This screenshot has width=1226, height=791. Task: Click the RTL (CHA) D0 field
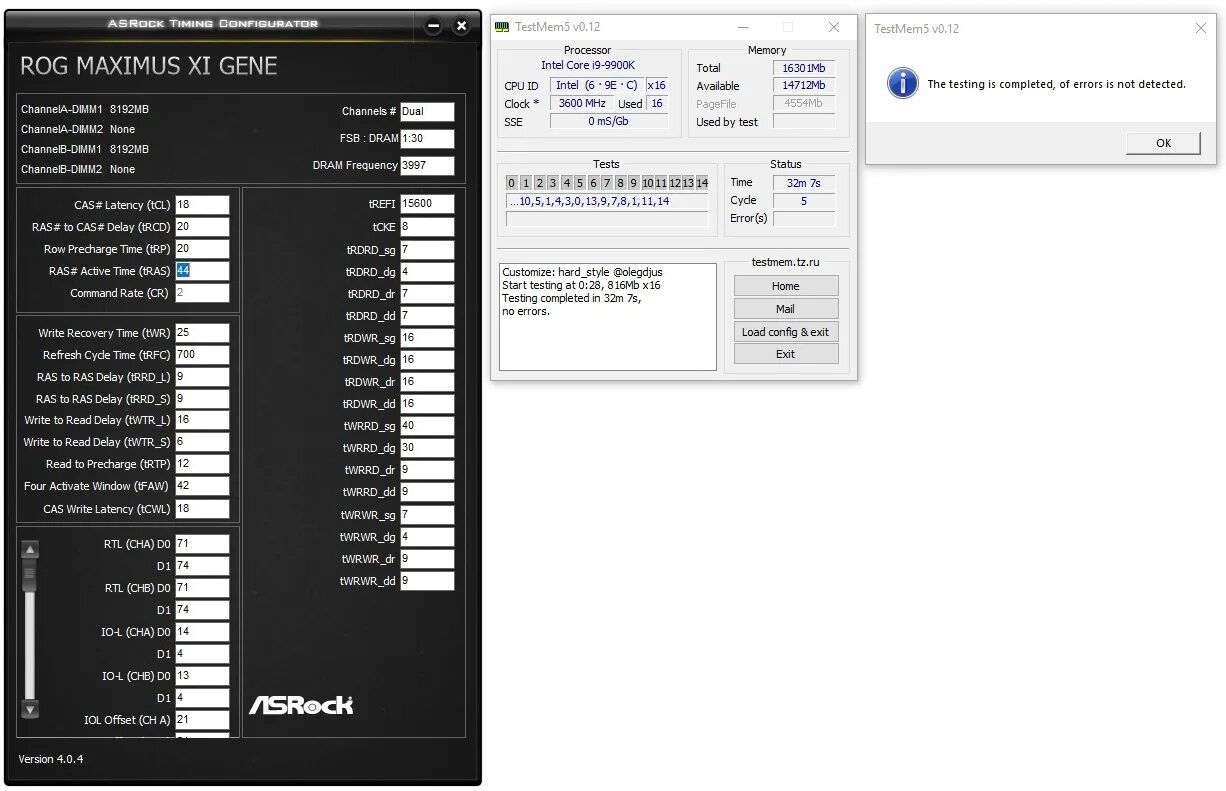tap(202, 544)
